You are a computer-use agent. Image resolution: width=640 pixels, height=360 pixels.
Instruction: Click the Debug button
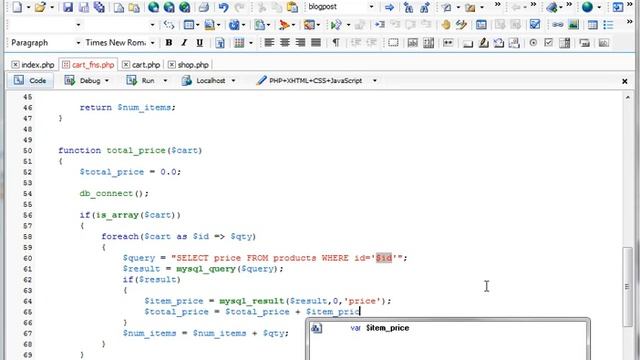pyautogui.click(x=82, y=80)
